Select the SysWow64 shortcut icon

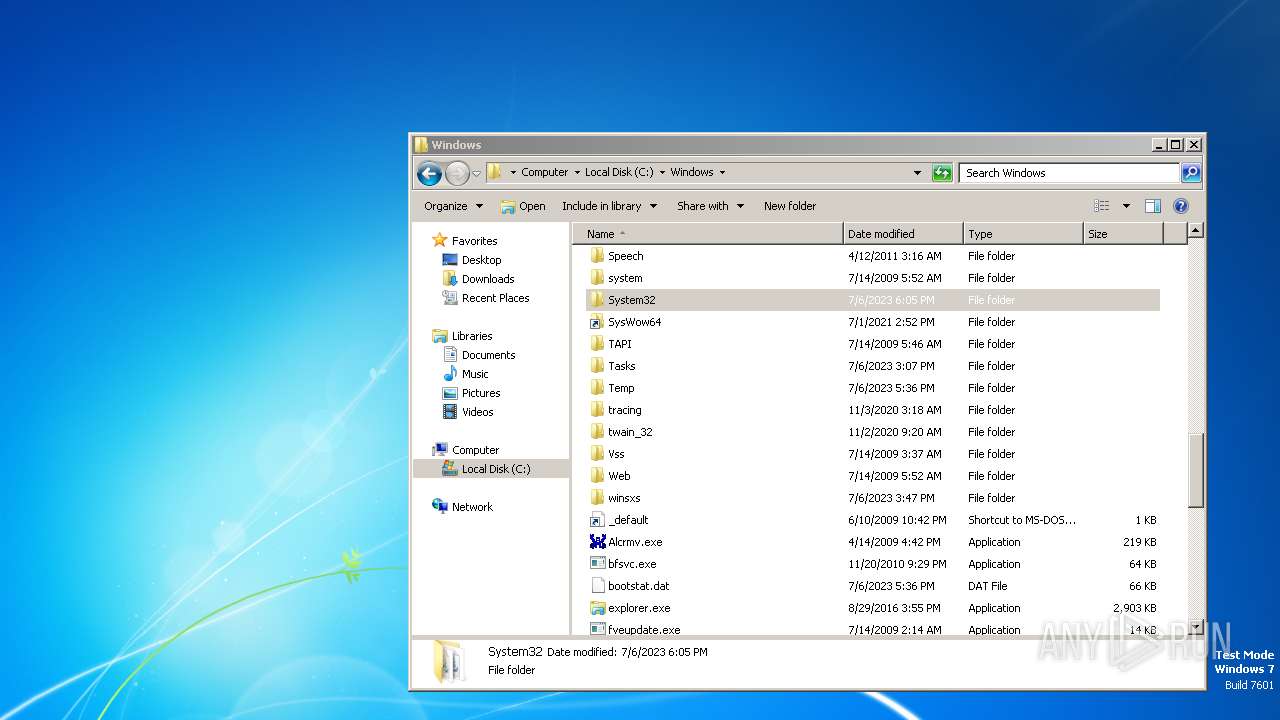click(597, 322)
